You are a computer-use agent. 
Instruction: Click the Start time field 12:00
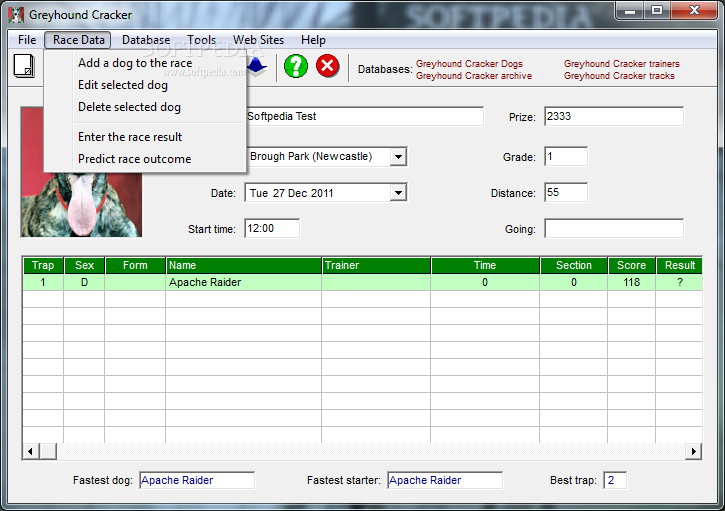(x=272, y=228)
